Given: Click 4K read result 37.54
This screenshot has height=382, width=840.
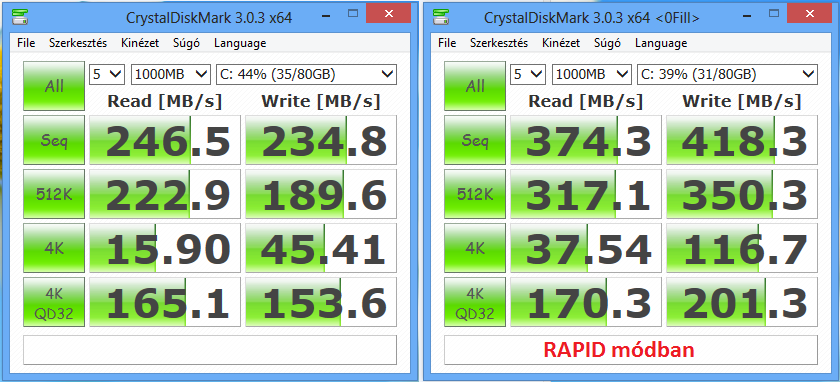Looking at the screenshot, I should coord(586,248).
